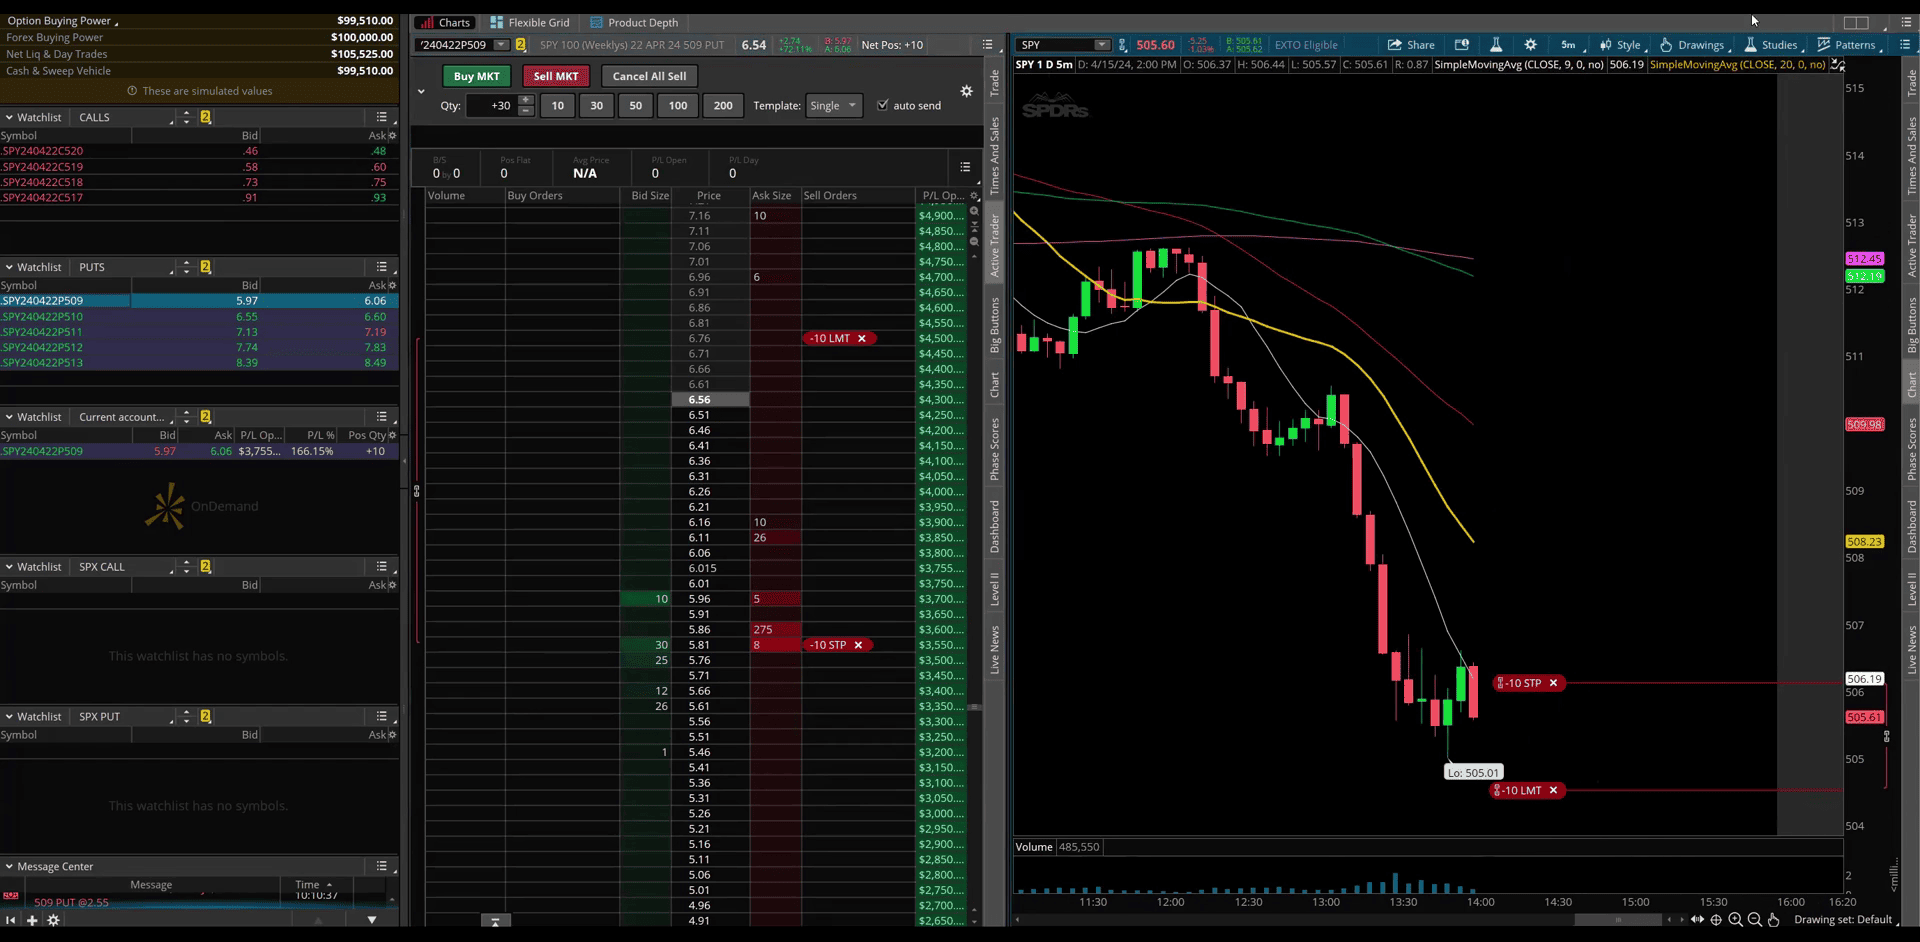Select the pan hand tool below chart
Screen dimensions: 1920x942
tap(1773, 920)
